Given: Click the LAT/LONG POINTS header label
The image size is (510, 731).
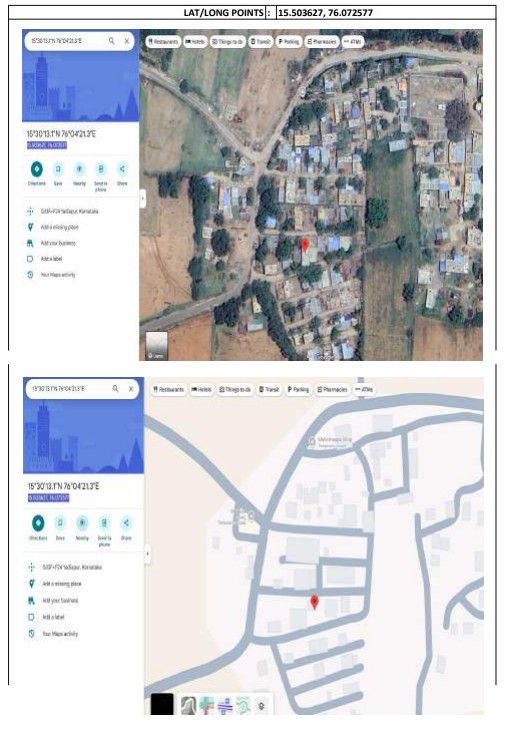Looking at the screenshot, I should (223, 13).
